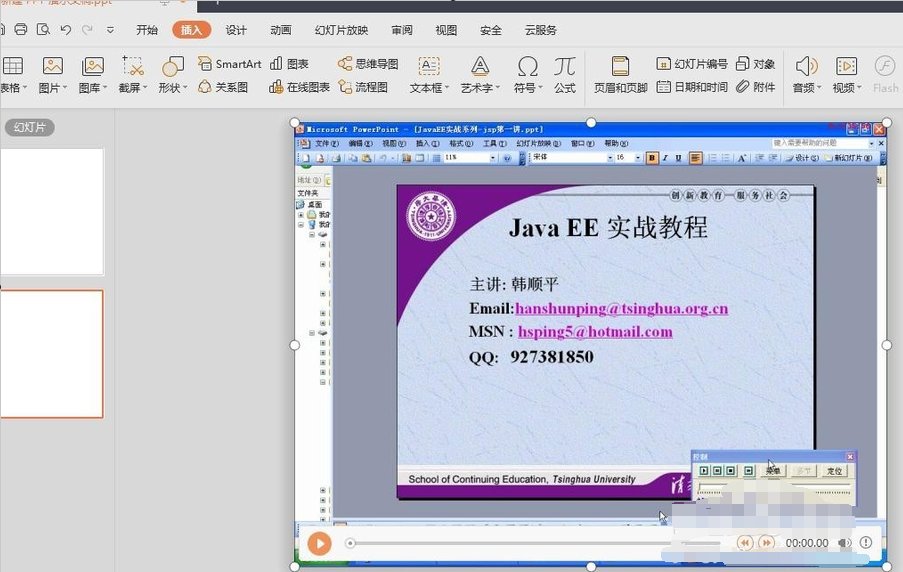Insert a mind map via 思维导图
The height and width of the screenshot is (572, 903).
tap(368, 63)
